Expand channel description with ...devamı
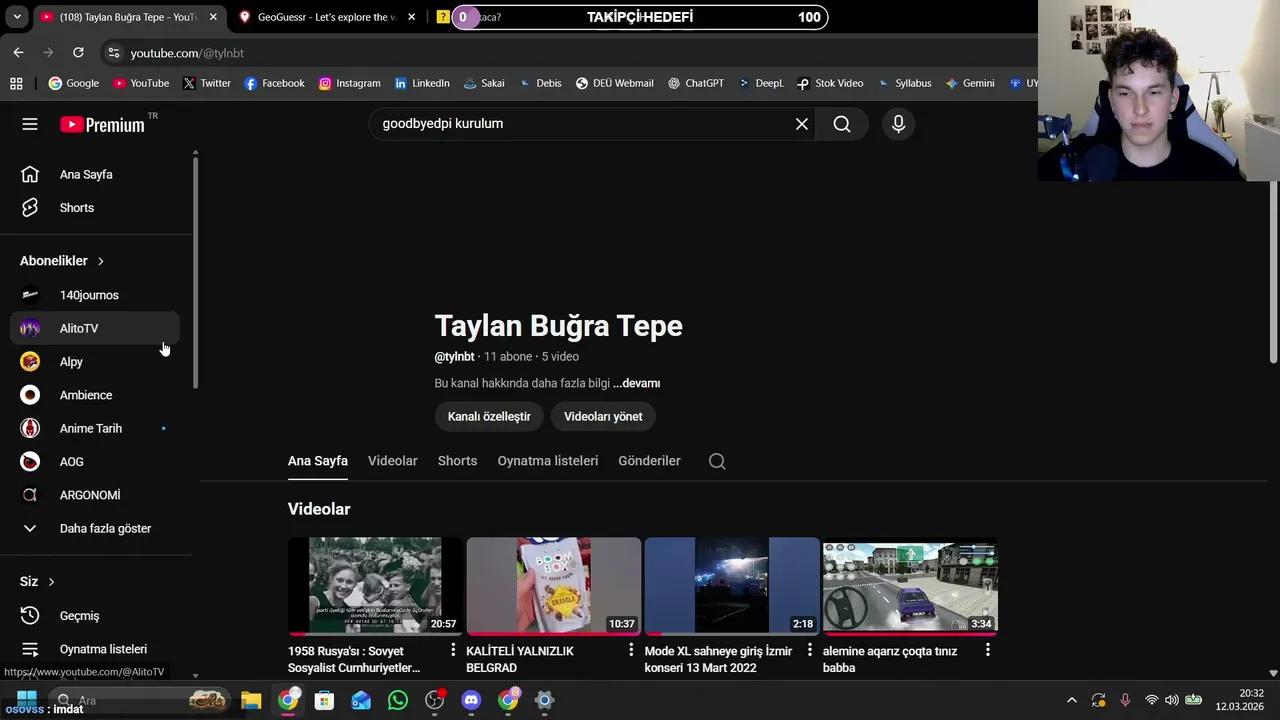The image size is (1280, 720). pyautogui.click(x=636, y=383)
